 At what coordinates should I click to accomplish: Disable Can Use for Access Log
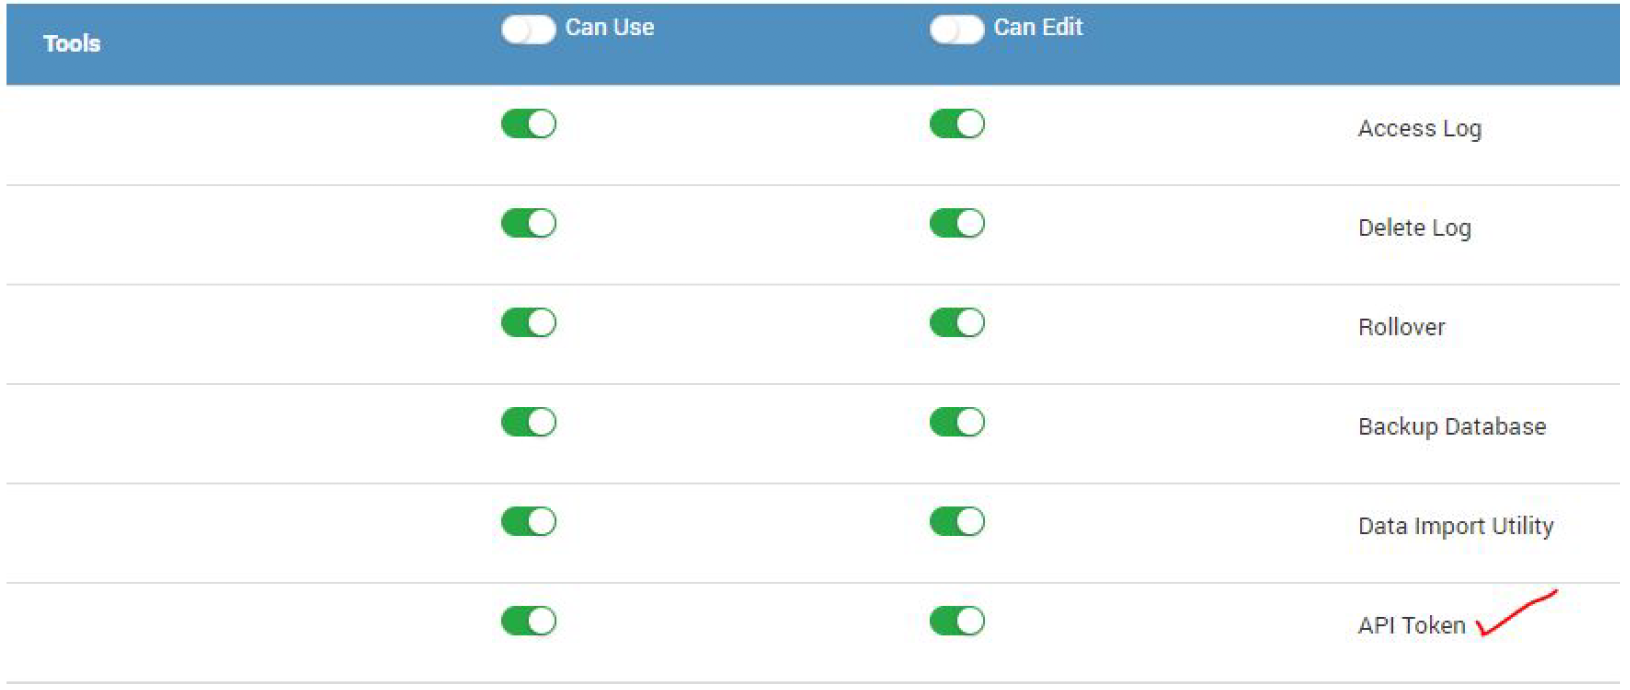tap(528, 124)
